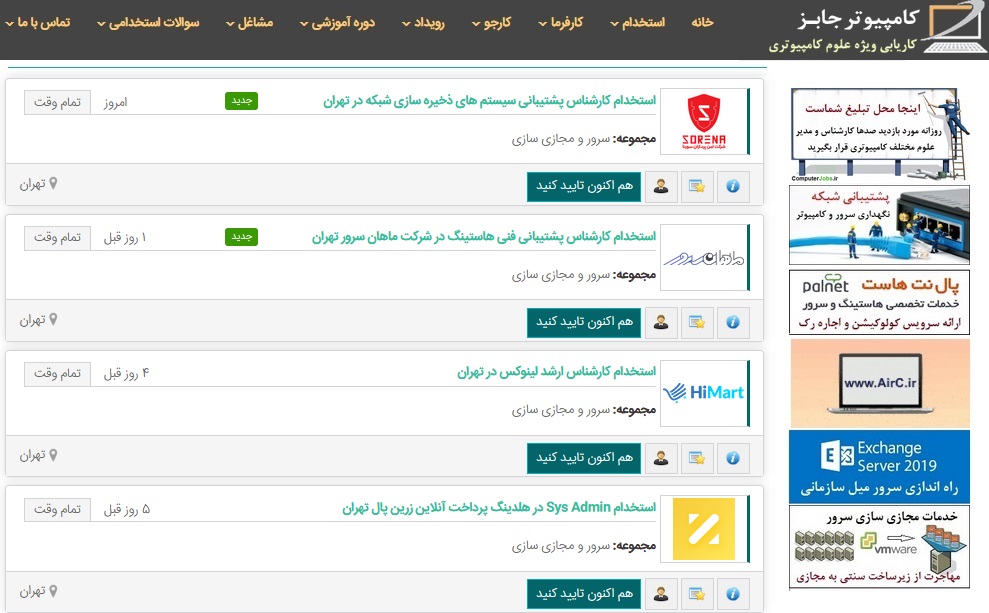Viewport: 989px width, 613px height.
Task: Expand the رویداد menu dropdown
Action: coord(423,23)
